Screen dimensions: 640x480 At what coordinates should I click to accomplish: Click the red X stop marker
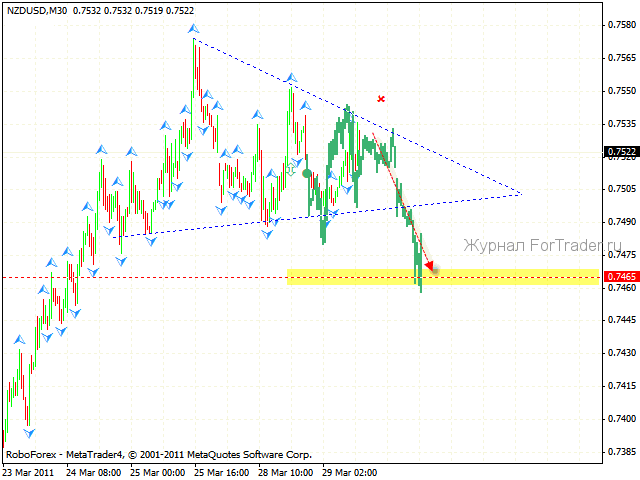click(381, 99)
